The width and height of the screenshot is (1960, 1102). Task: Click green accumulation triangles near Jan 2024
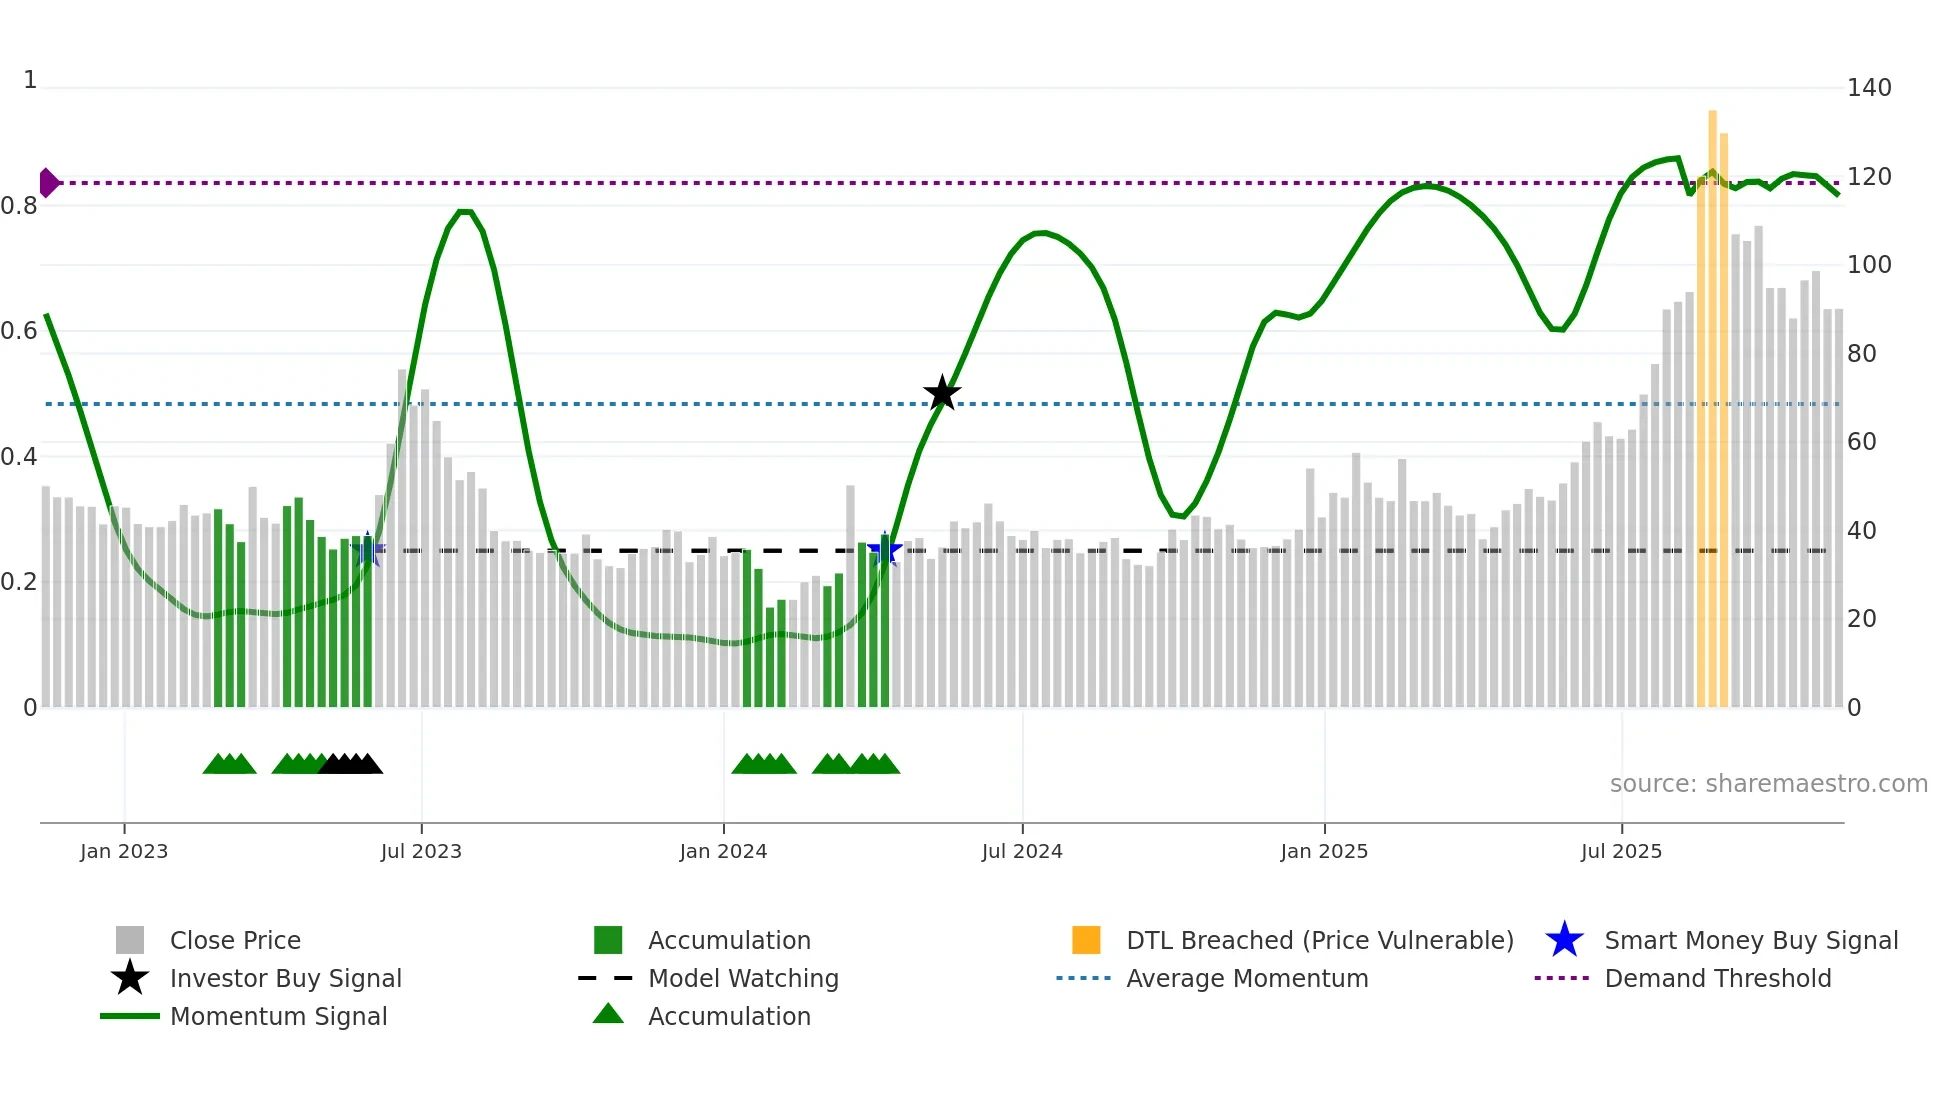[x=763, y=764]
